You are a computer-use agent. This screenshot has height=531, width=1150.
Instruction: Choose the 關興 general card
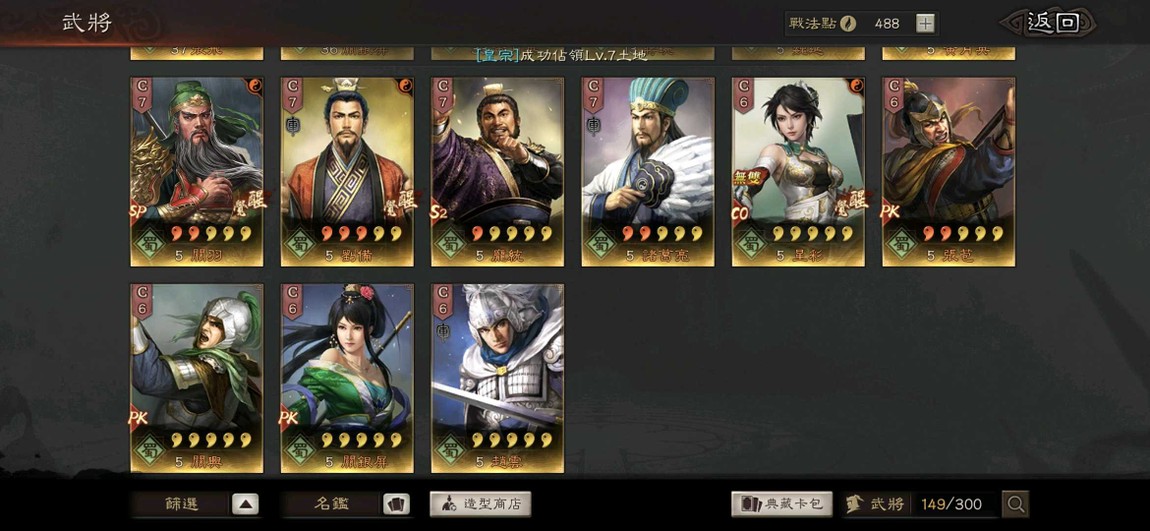197,378
